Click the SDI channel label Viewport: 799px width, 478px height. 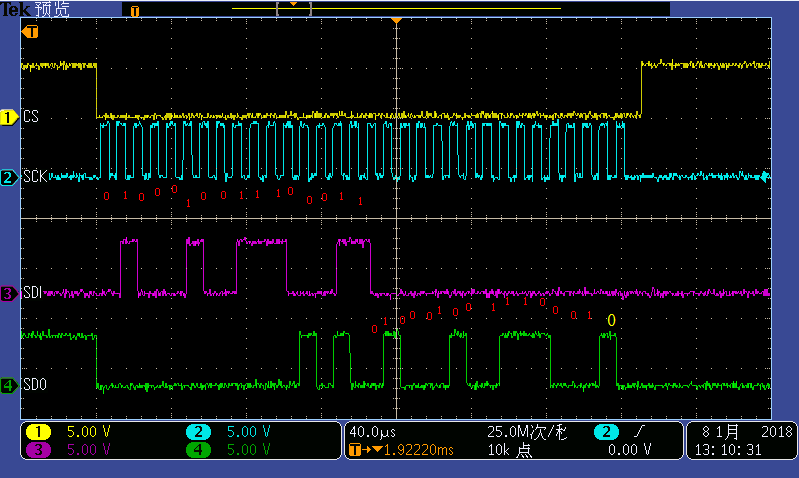point(32,293)
